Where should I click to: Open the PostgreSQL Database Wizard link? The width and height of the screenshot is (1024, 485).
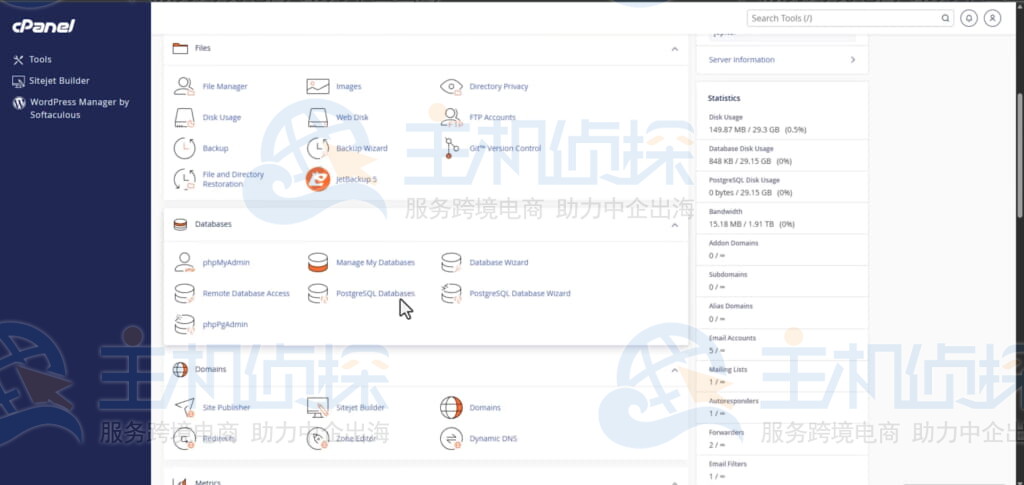click(520, 294)
